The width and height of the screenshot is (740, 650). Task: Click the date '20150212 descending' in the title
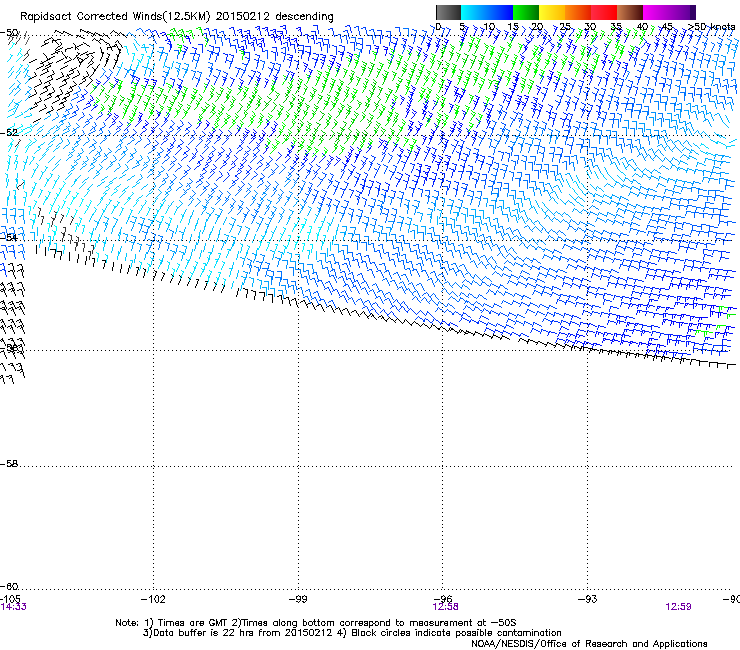[275, 16]
